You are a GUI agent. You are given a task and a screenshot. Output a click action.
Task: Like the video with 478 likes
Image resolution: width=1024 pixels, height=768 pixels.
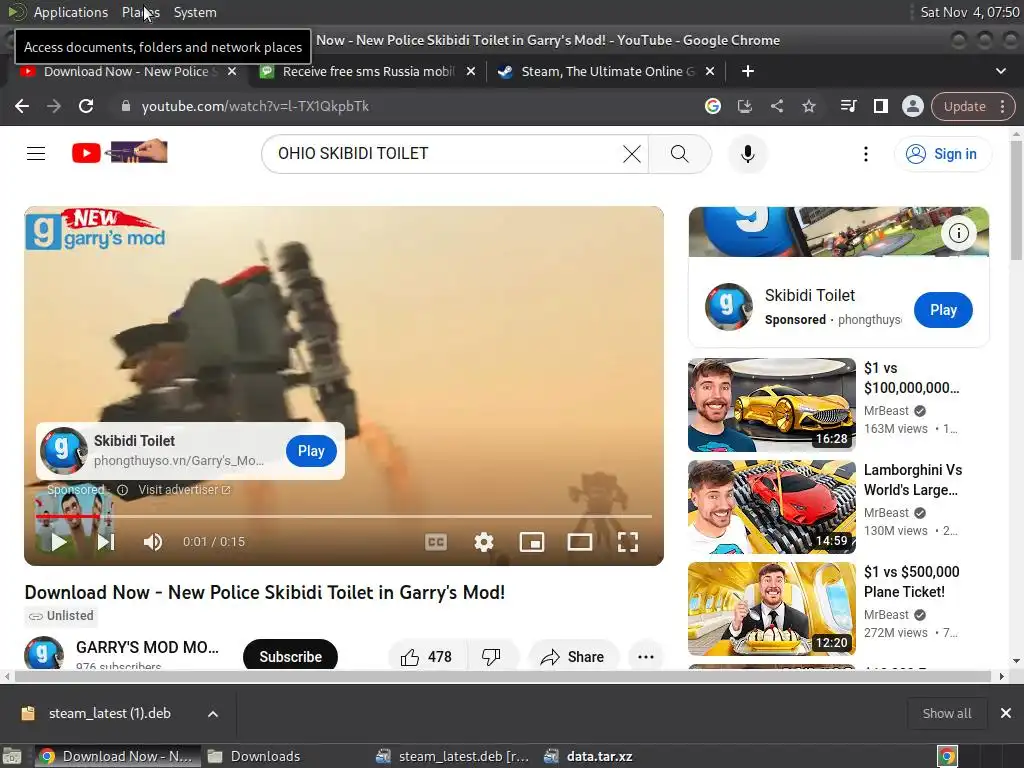[x=426, y=657]
